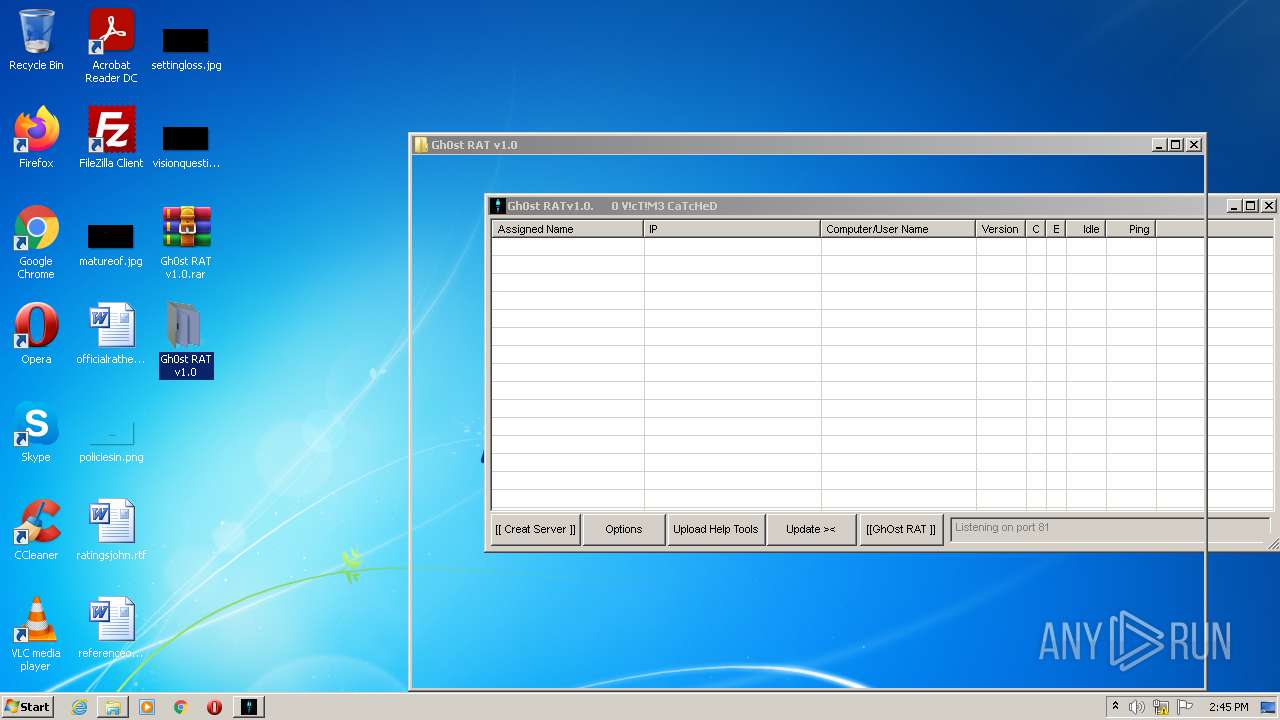Open CCleaner desktop shortcut
Image resolution: width=1280 pixels, height=720 pixels.
(x=36, y=530)
